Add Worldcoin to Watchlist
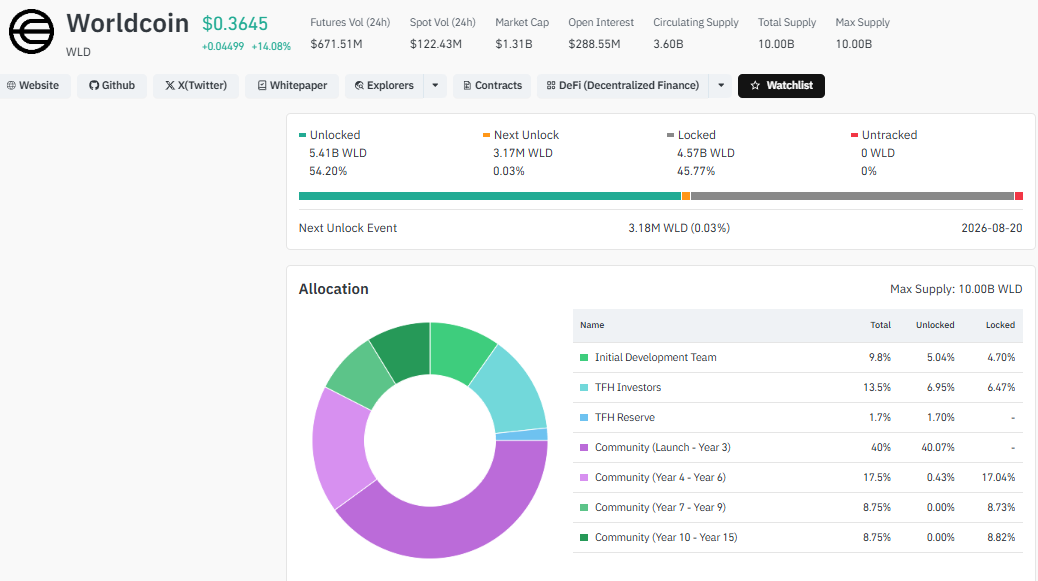 tap(781, 85)
